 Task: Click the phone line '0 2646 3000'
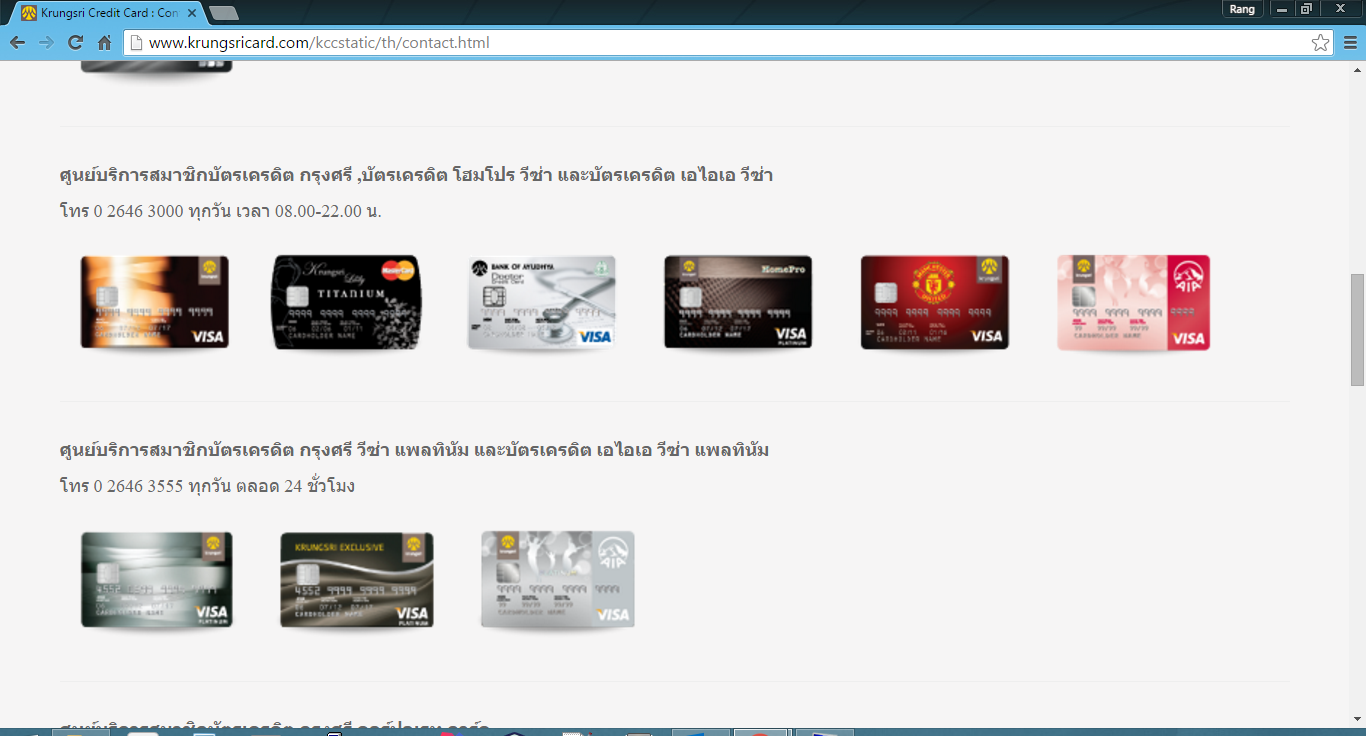[221, 211]
